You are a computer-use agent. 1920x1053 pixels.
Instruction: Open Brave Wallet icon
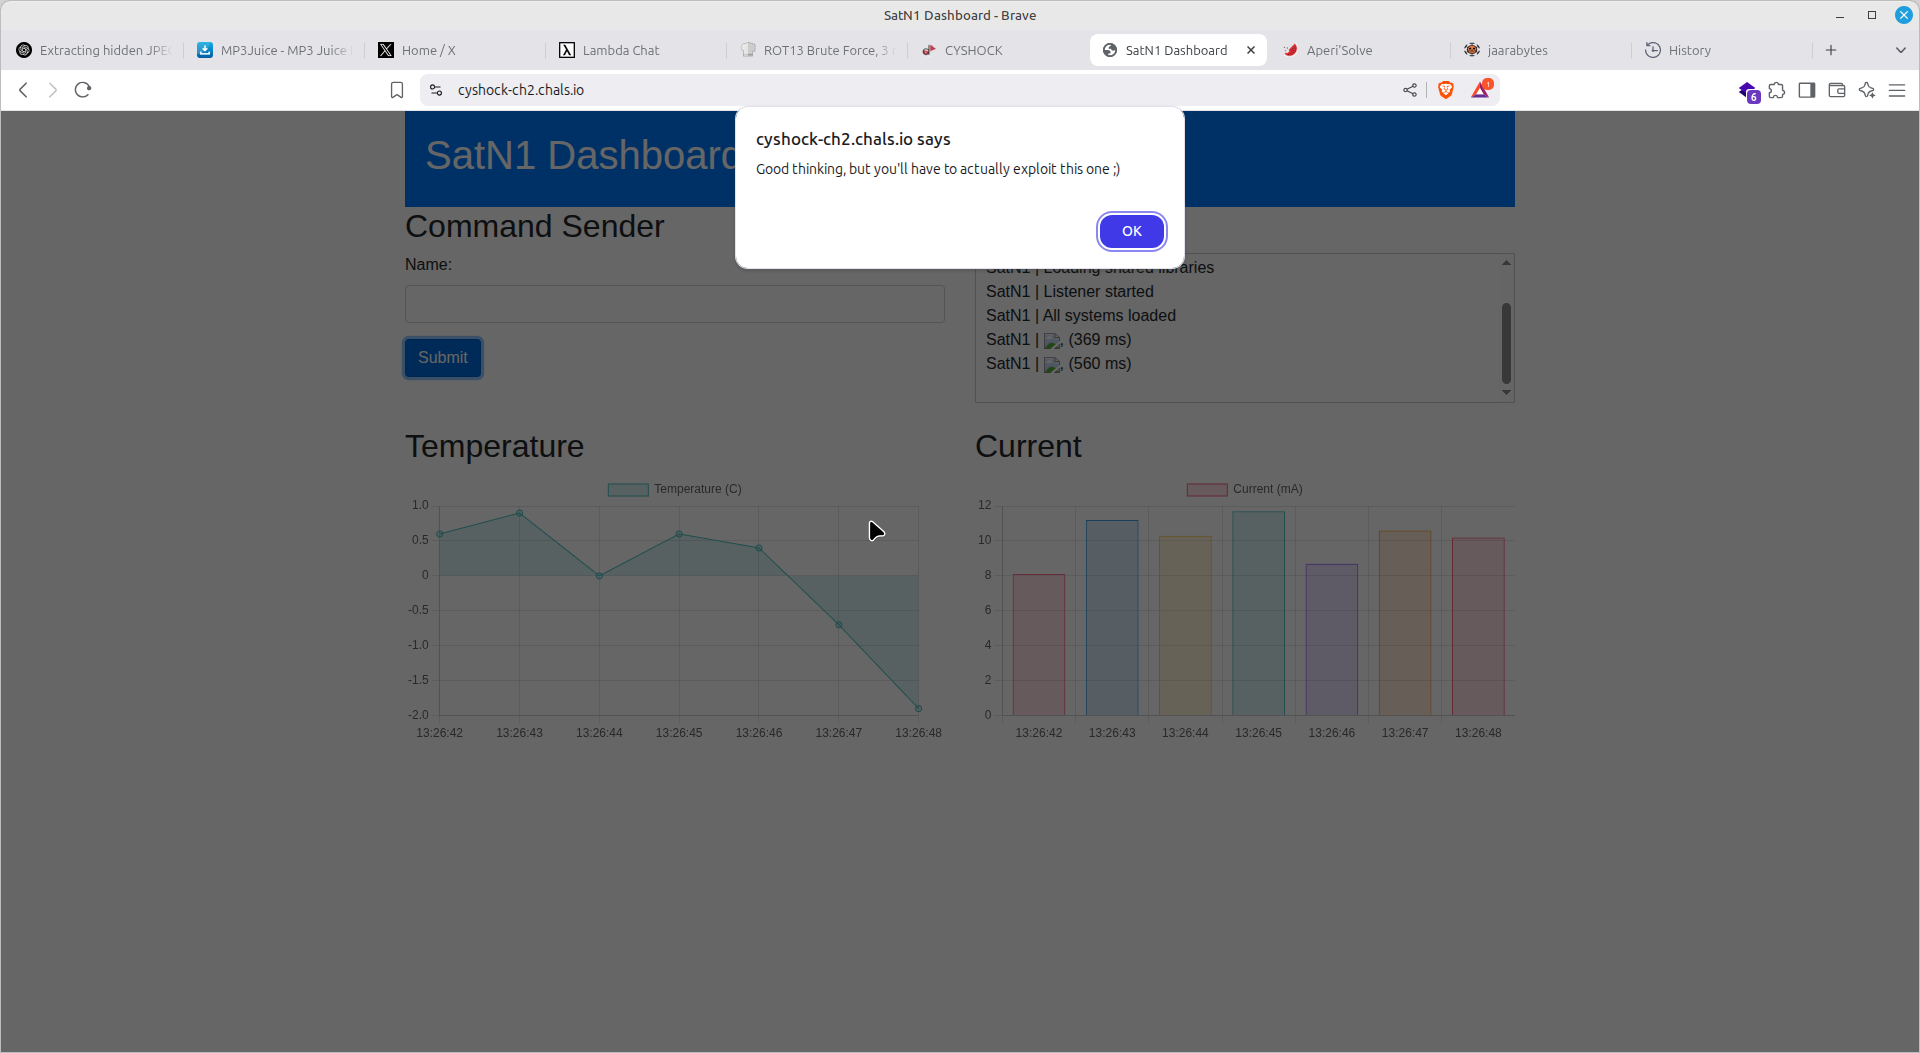click(x=1837, y=90)
